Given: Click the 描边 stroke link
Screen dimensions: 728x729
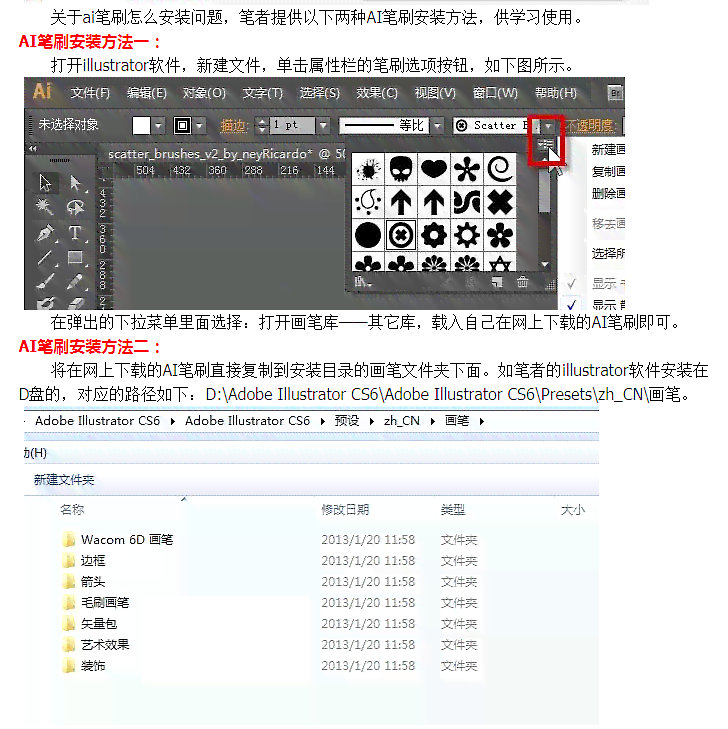Looking at the screenshot, I should pos(234,126).
